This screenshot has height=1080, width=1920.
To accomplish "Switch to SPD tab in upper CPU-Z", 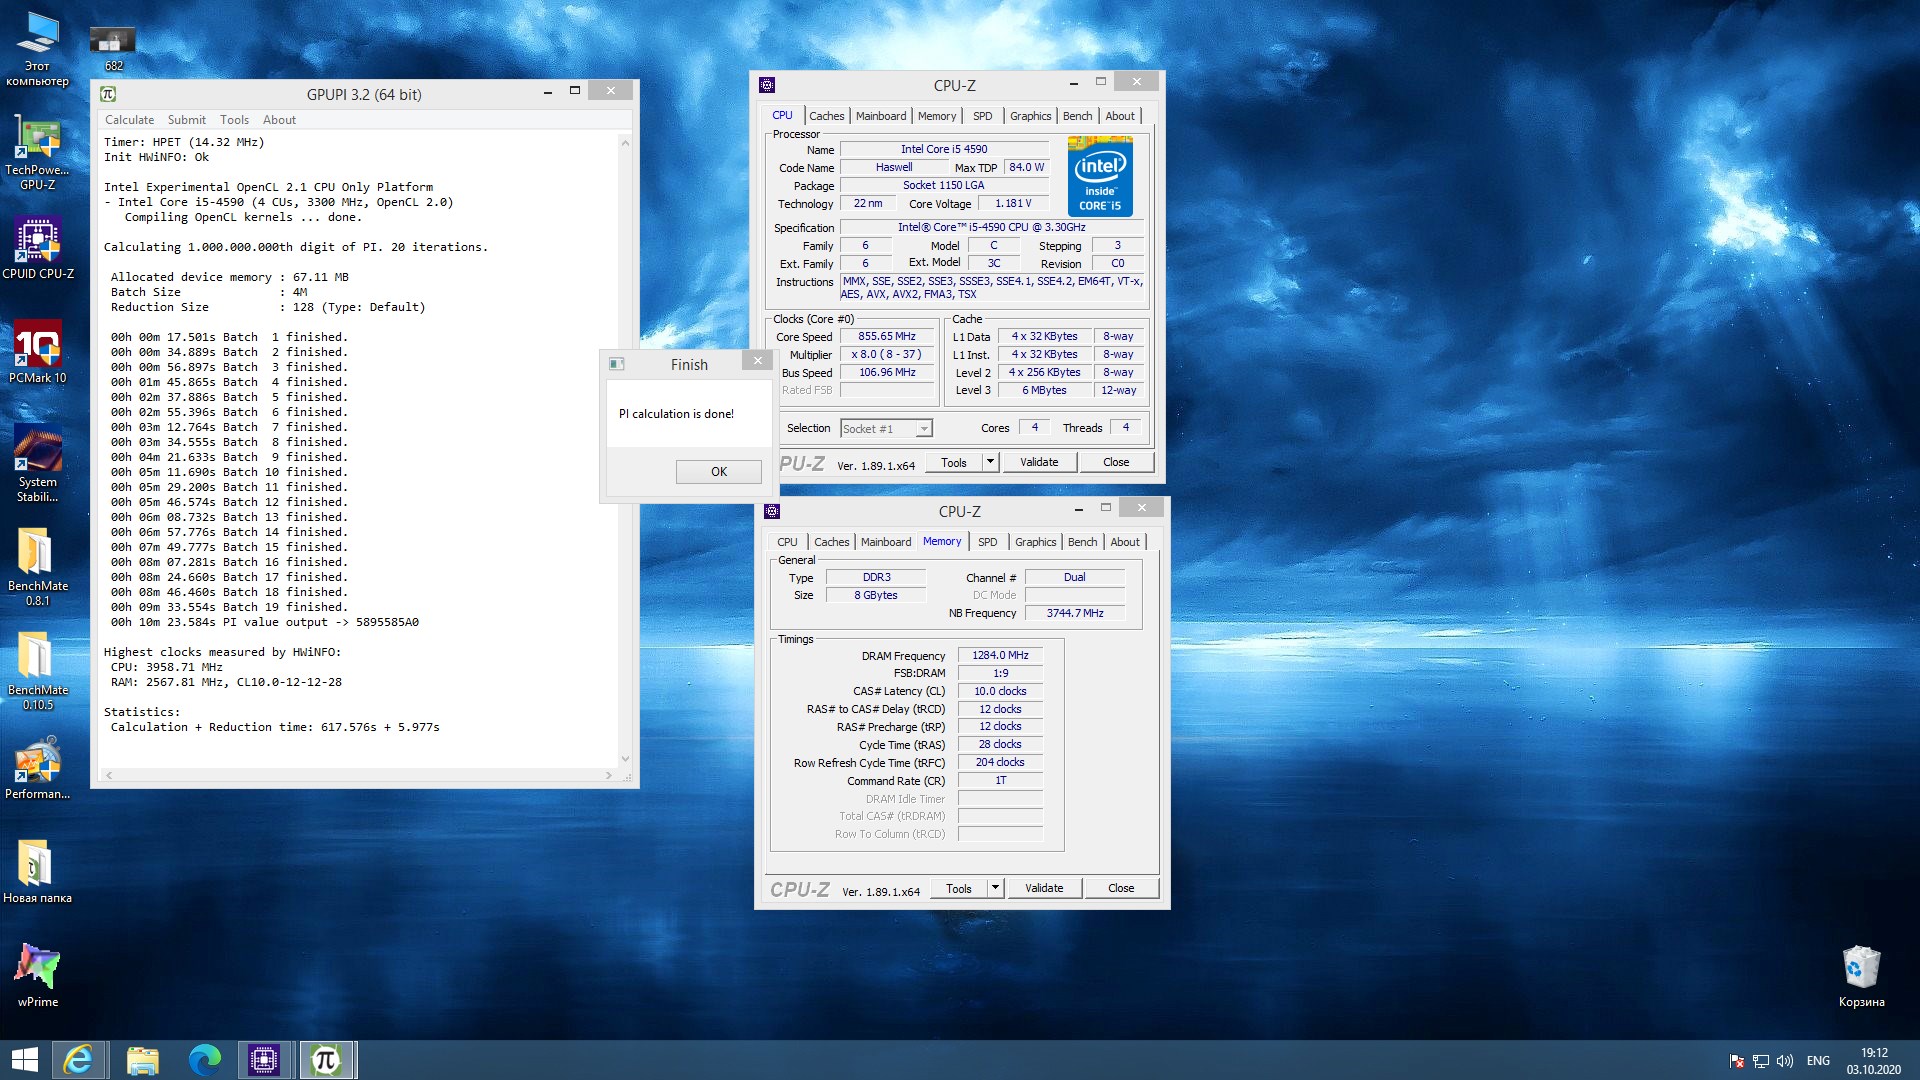I will [983, 116].
